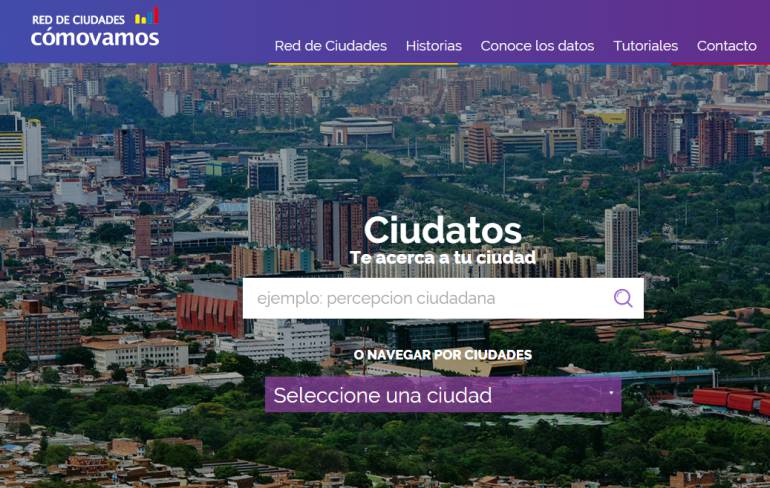The width and height of the screenshot is (770, 488).
Task: Click the Ciudatos heading
Action: [x=442, y=230]
